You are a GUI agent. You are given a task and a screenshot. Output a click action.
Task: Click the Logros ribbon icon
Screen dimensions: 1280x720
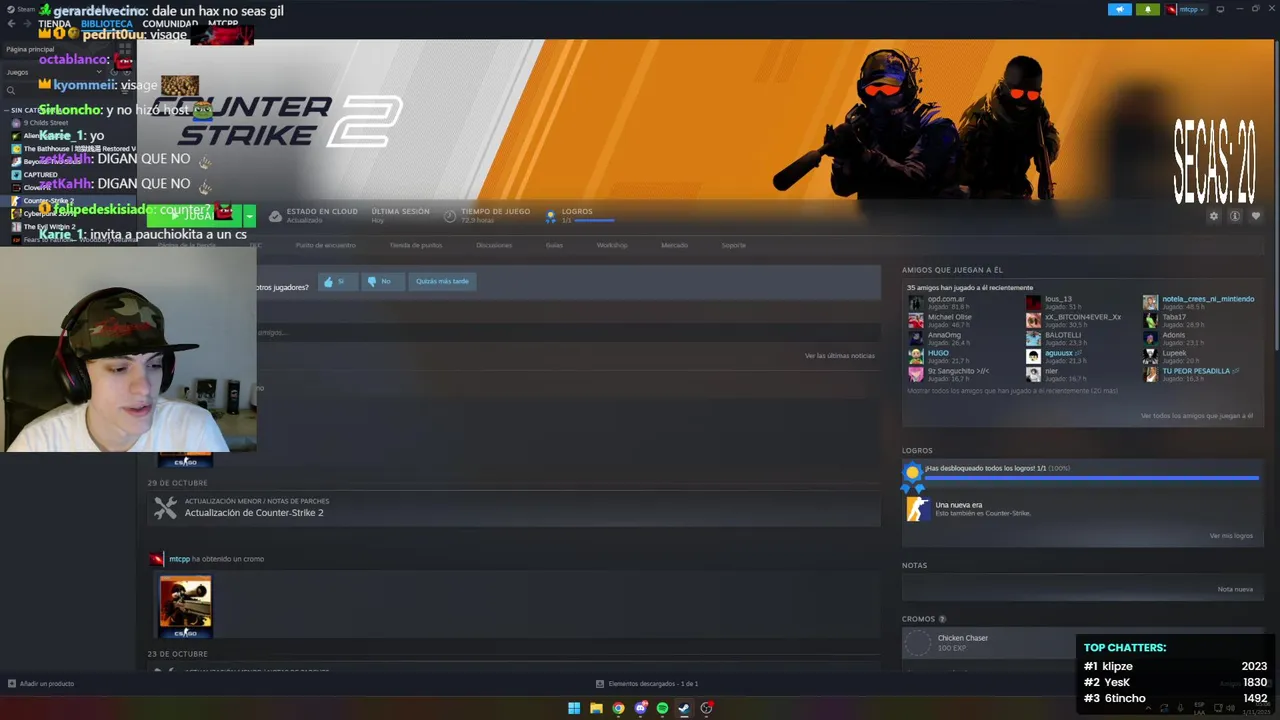pyautogui.click(x=551, y=215)
